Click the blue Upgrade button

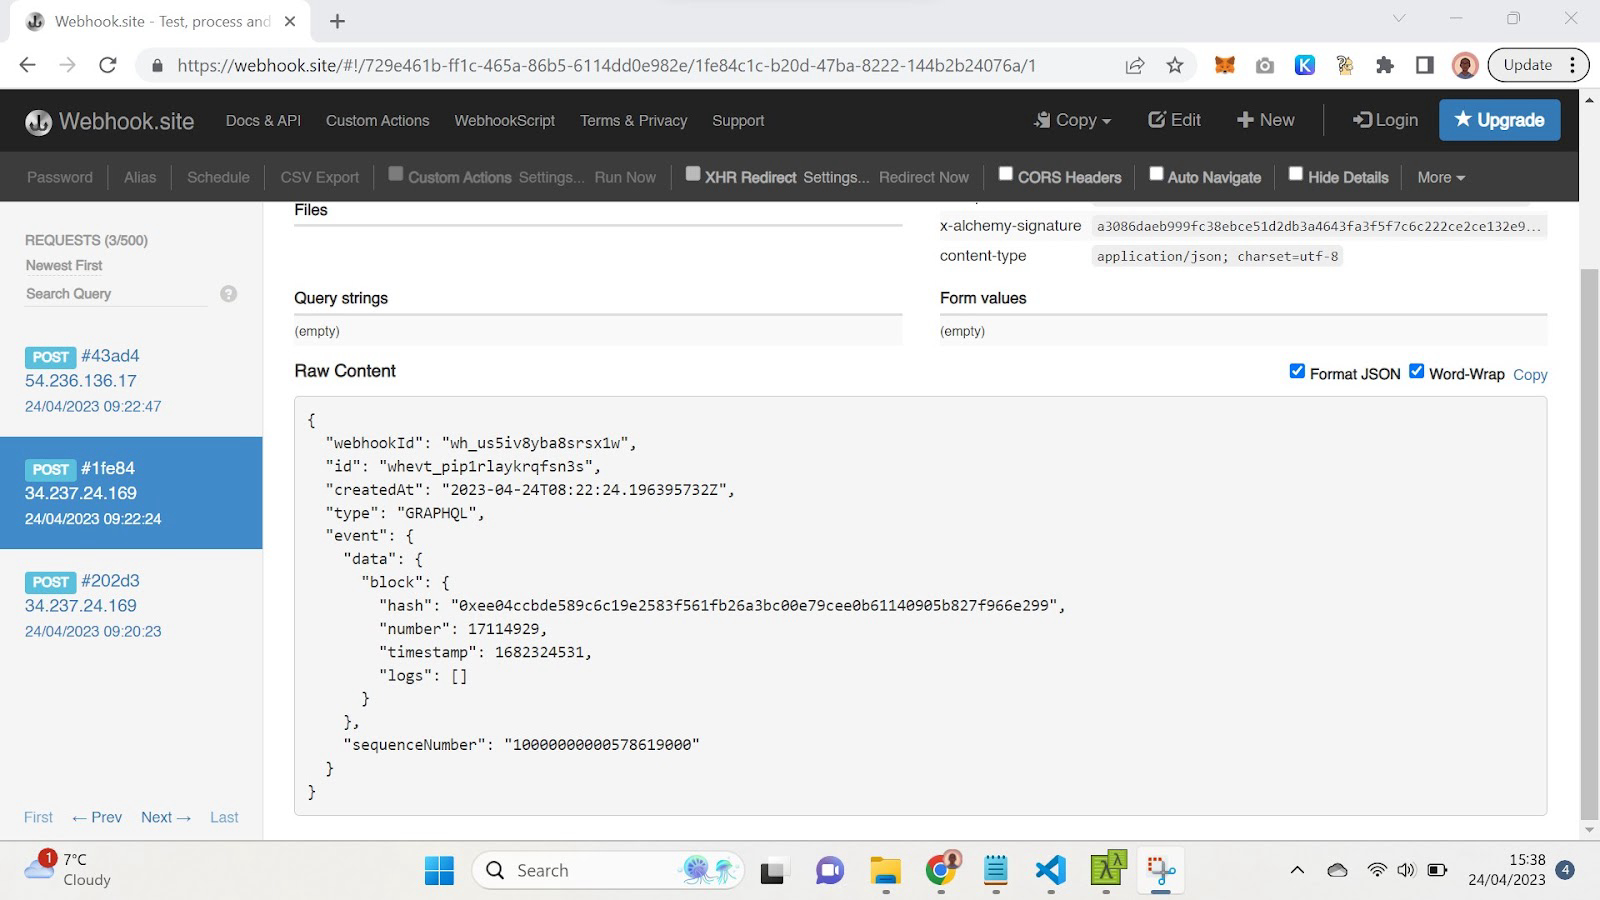pos(1499,120)
